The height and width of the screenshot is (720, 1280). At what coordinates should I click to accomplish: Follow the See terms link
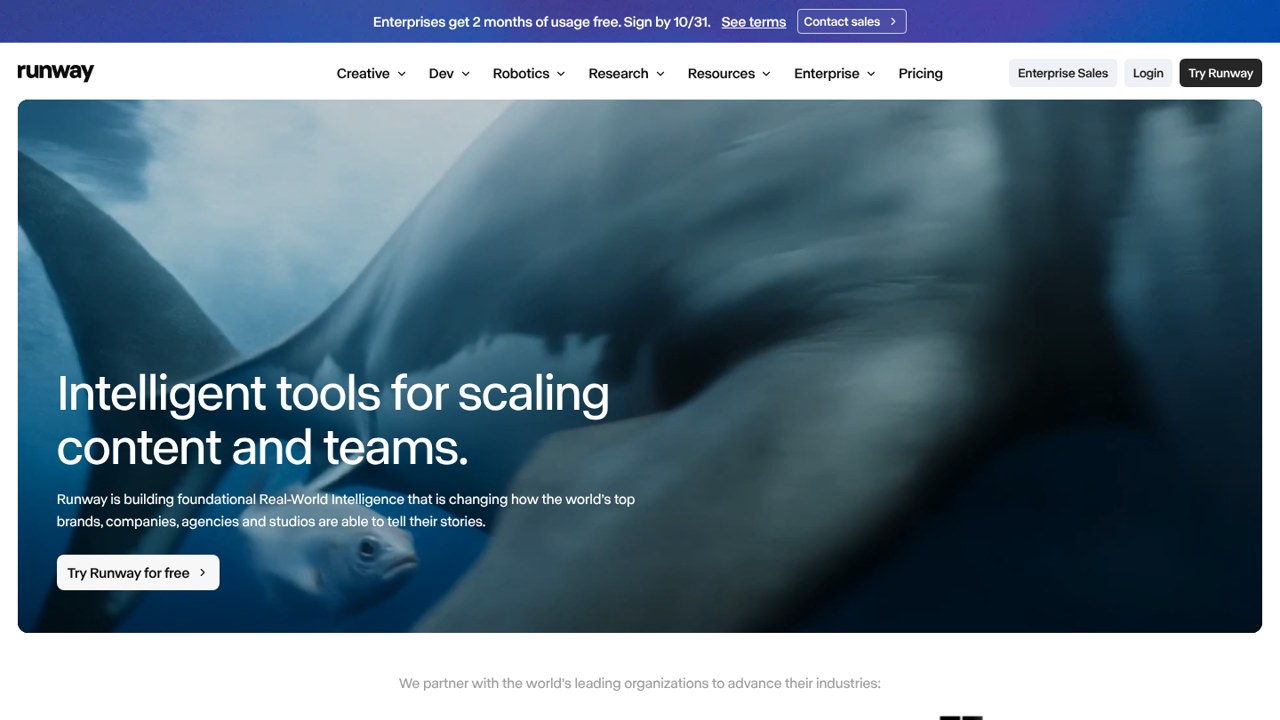[x=753, y=22]
